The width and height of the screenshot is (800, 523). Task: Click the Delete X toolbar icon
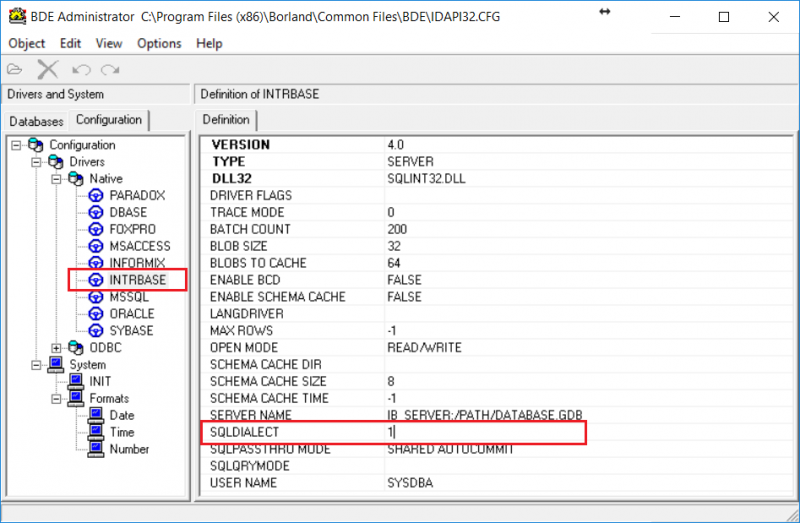pos(48,69)
